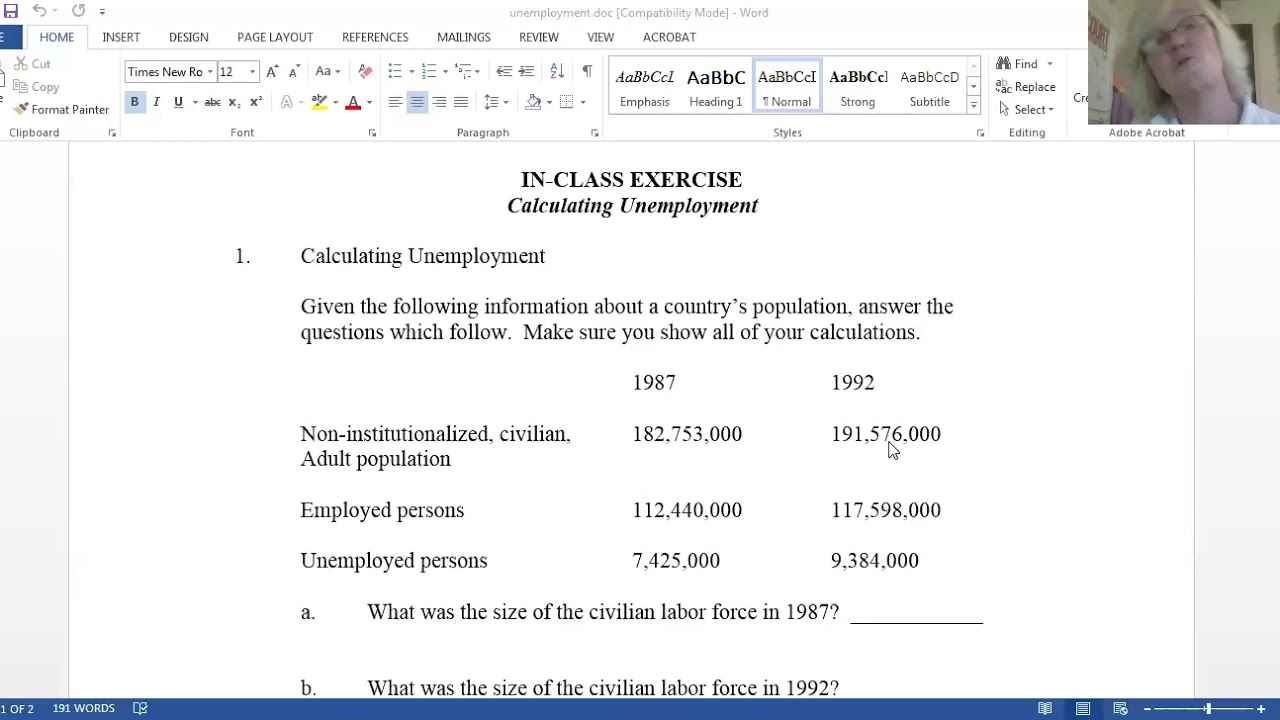Insert a bulleted list
Image resolution: width=1280 pixels, height=720 pixels.
(395, 72)
